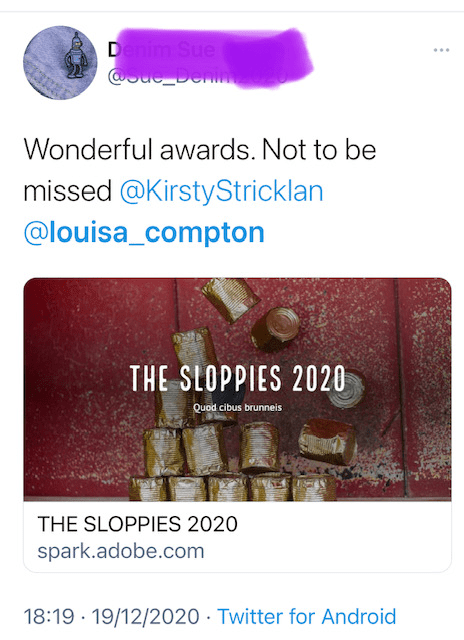The image size is (464, 640).
Task: Click the silver tin can at the heading's right end
Action: coord(347,389)
